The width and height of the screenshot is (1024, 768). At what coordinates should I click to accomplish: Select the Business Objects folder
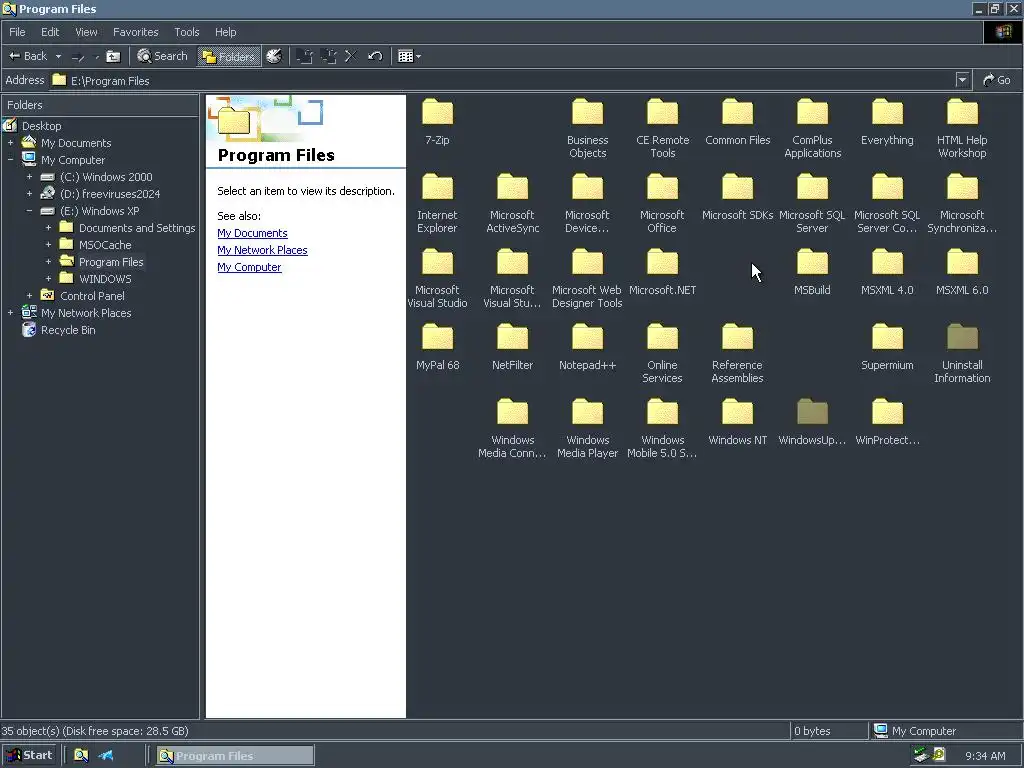click(587, 128)
